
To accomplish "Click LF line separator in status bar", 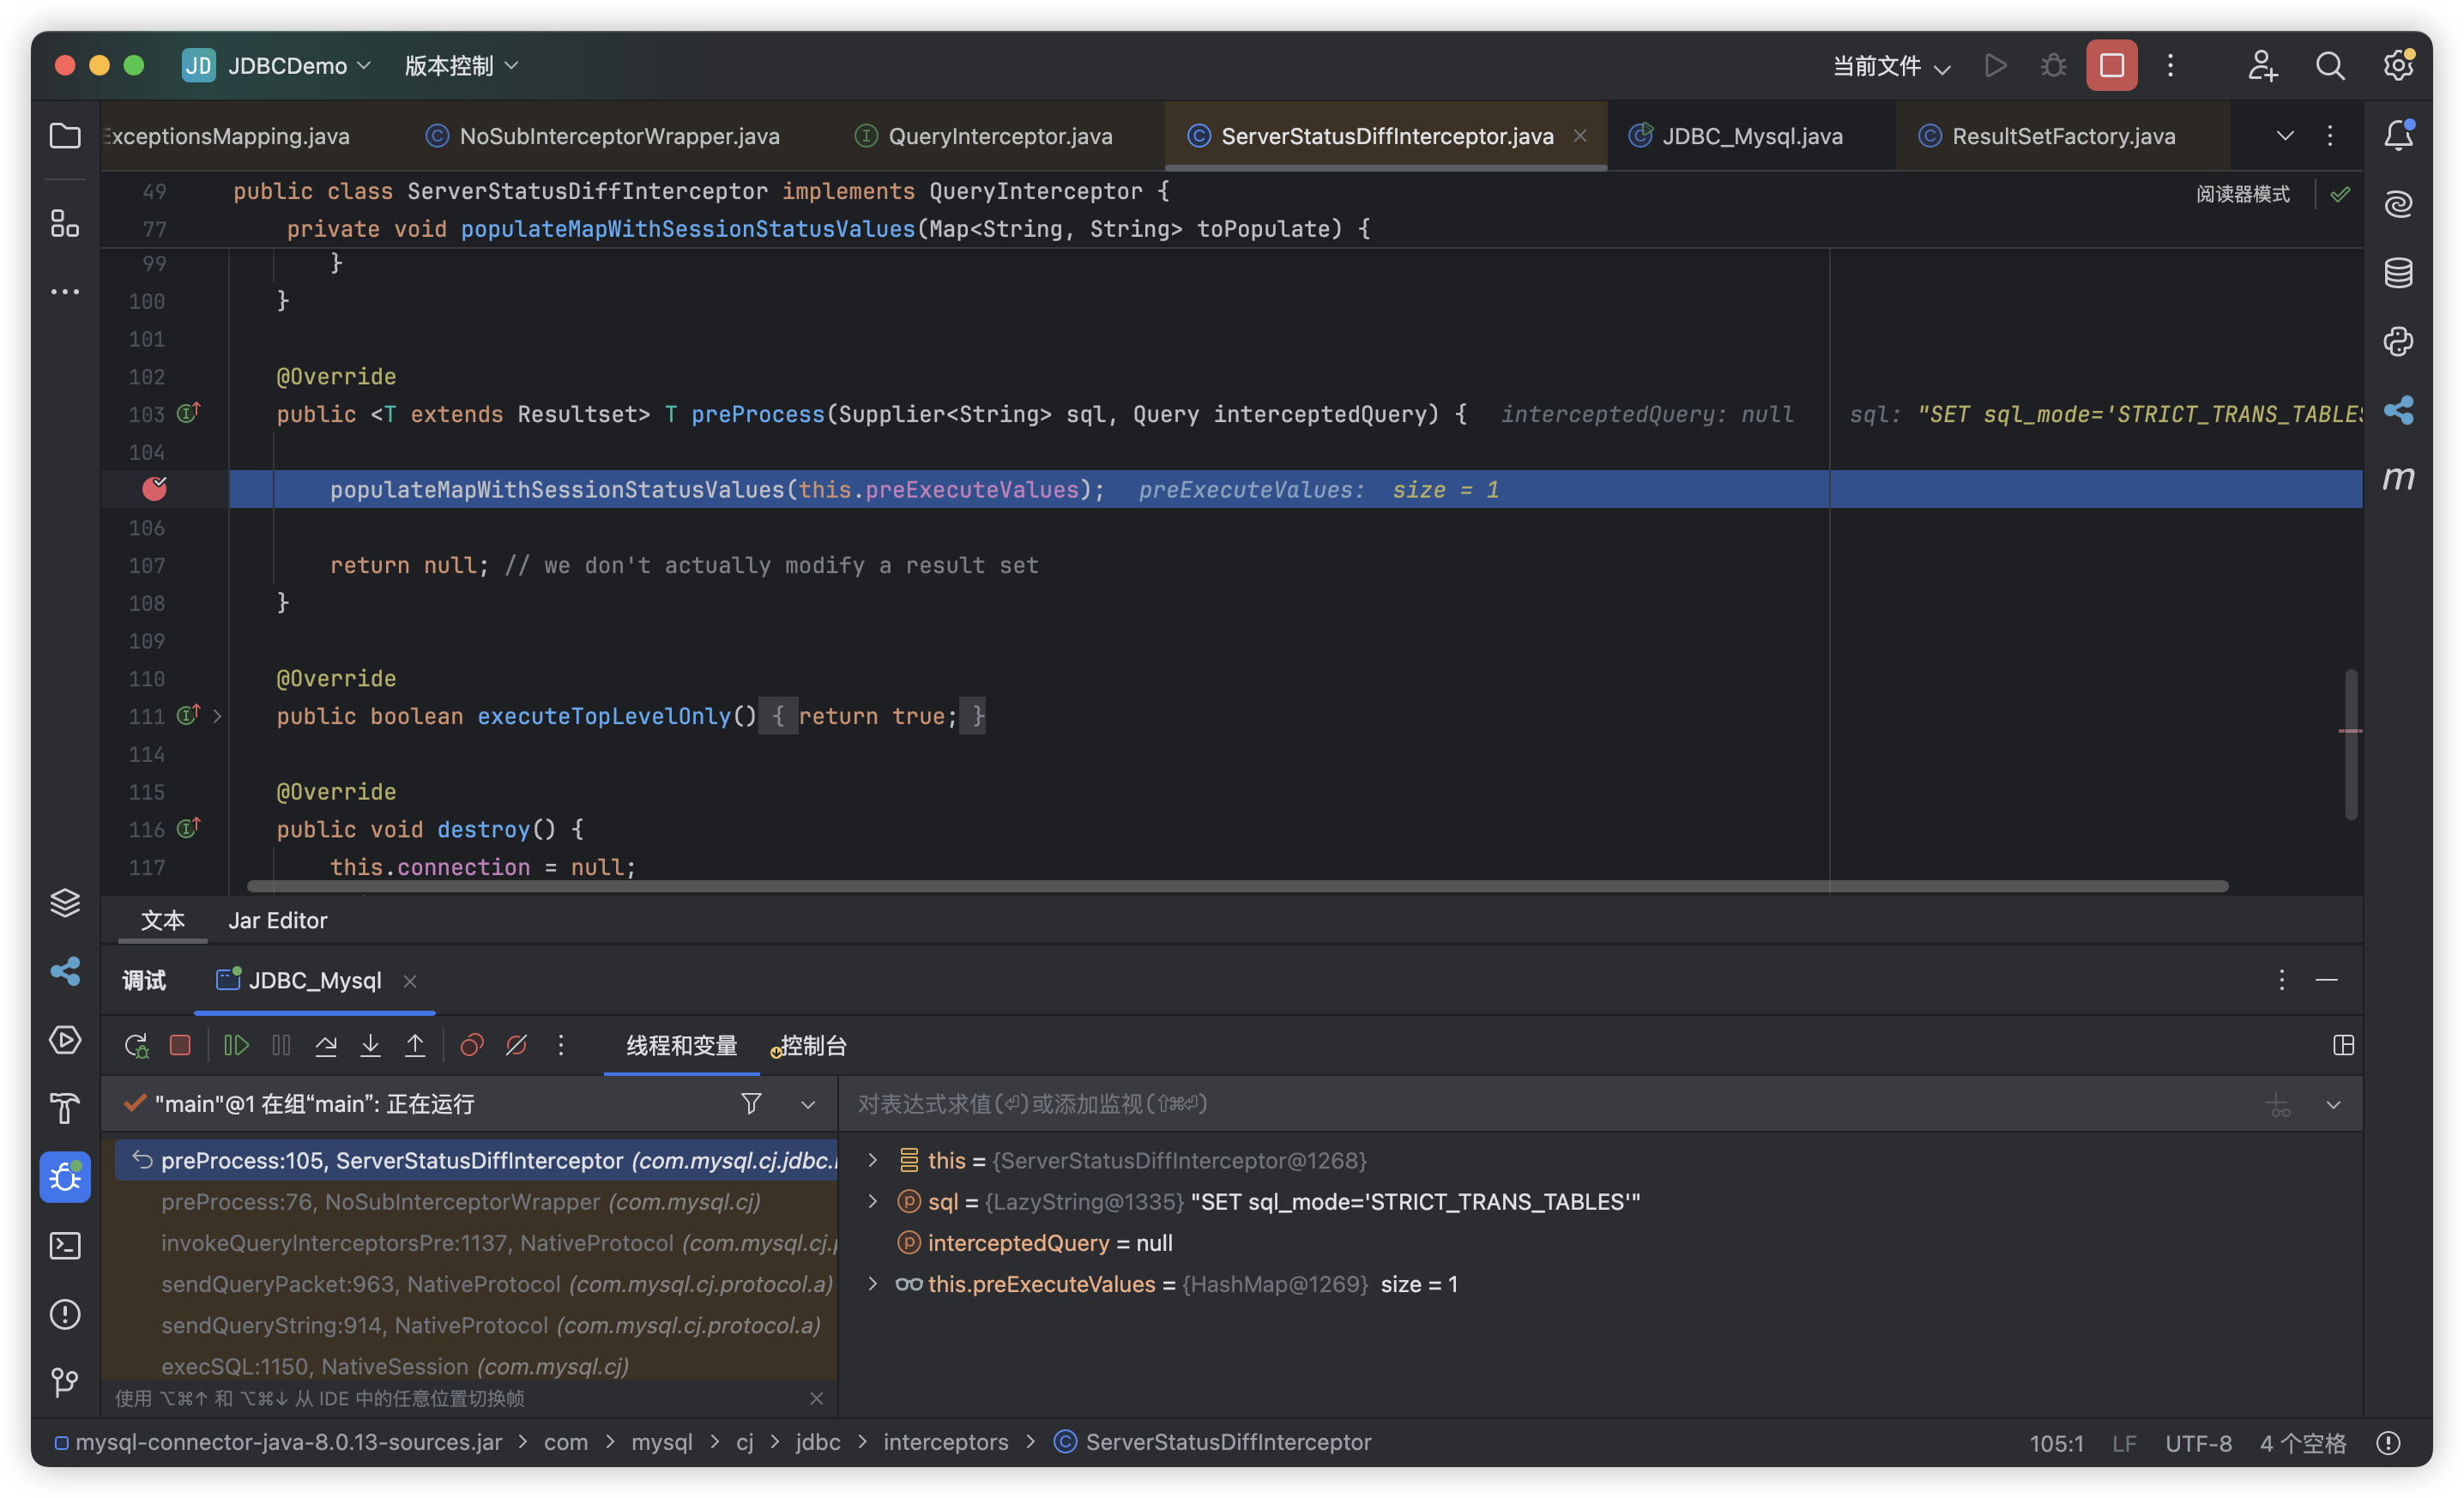I will tap(2124, 1442).
